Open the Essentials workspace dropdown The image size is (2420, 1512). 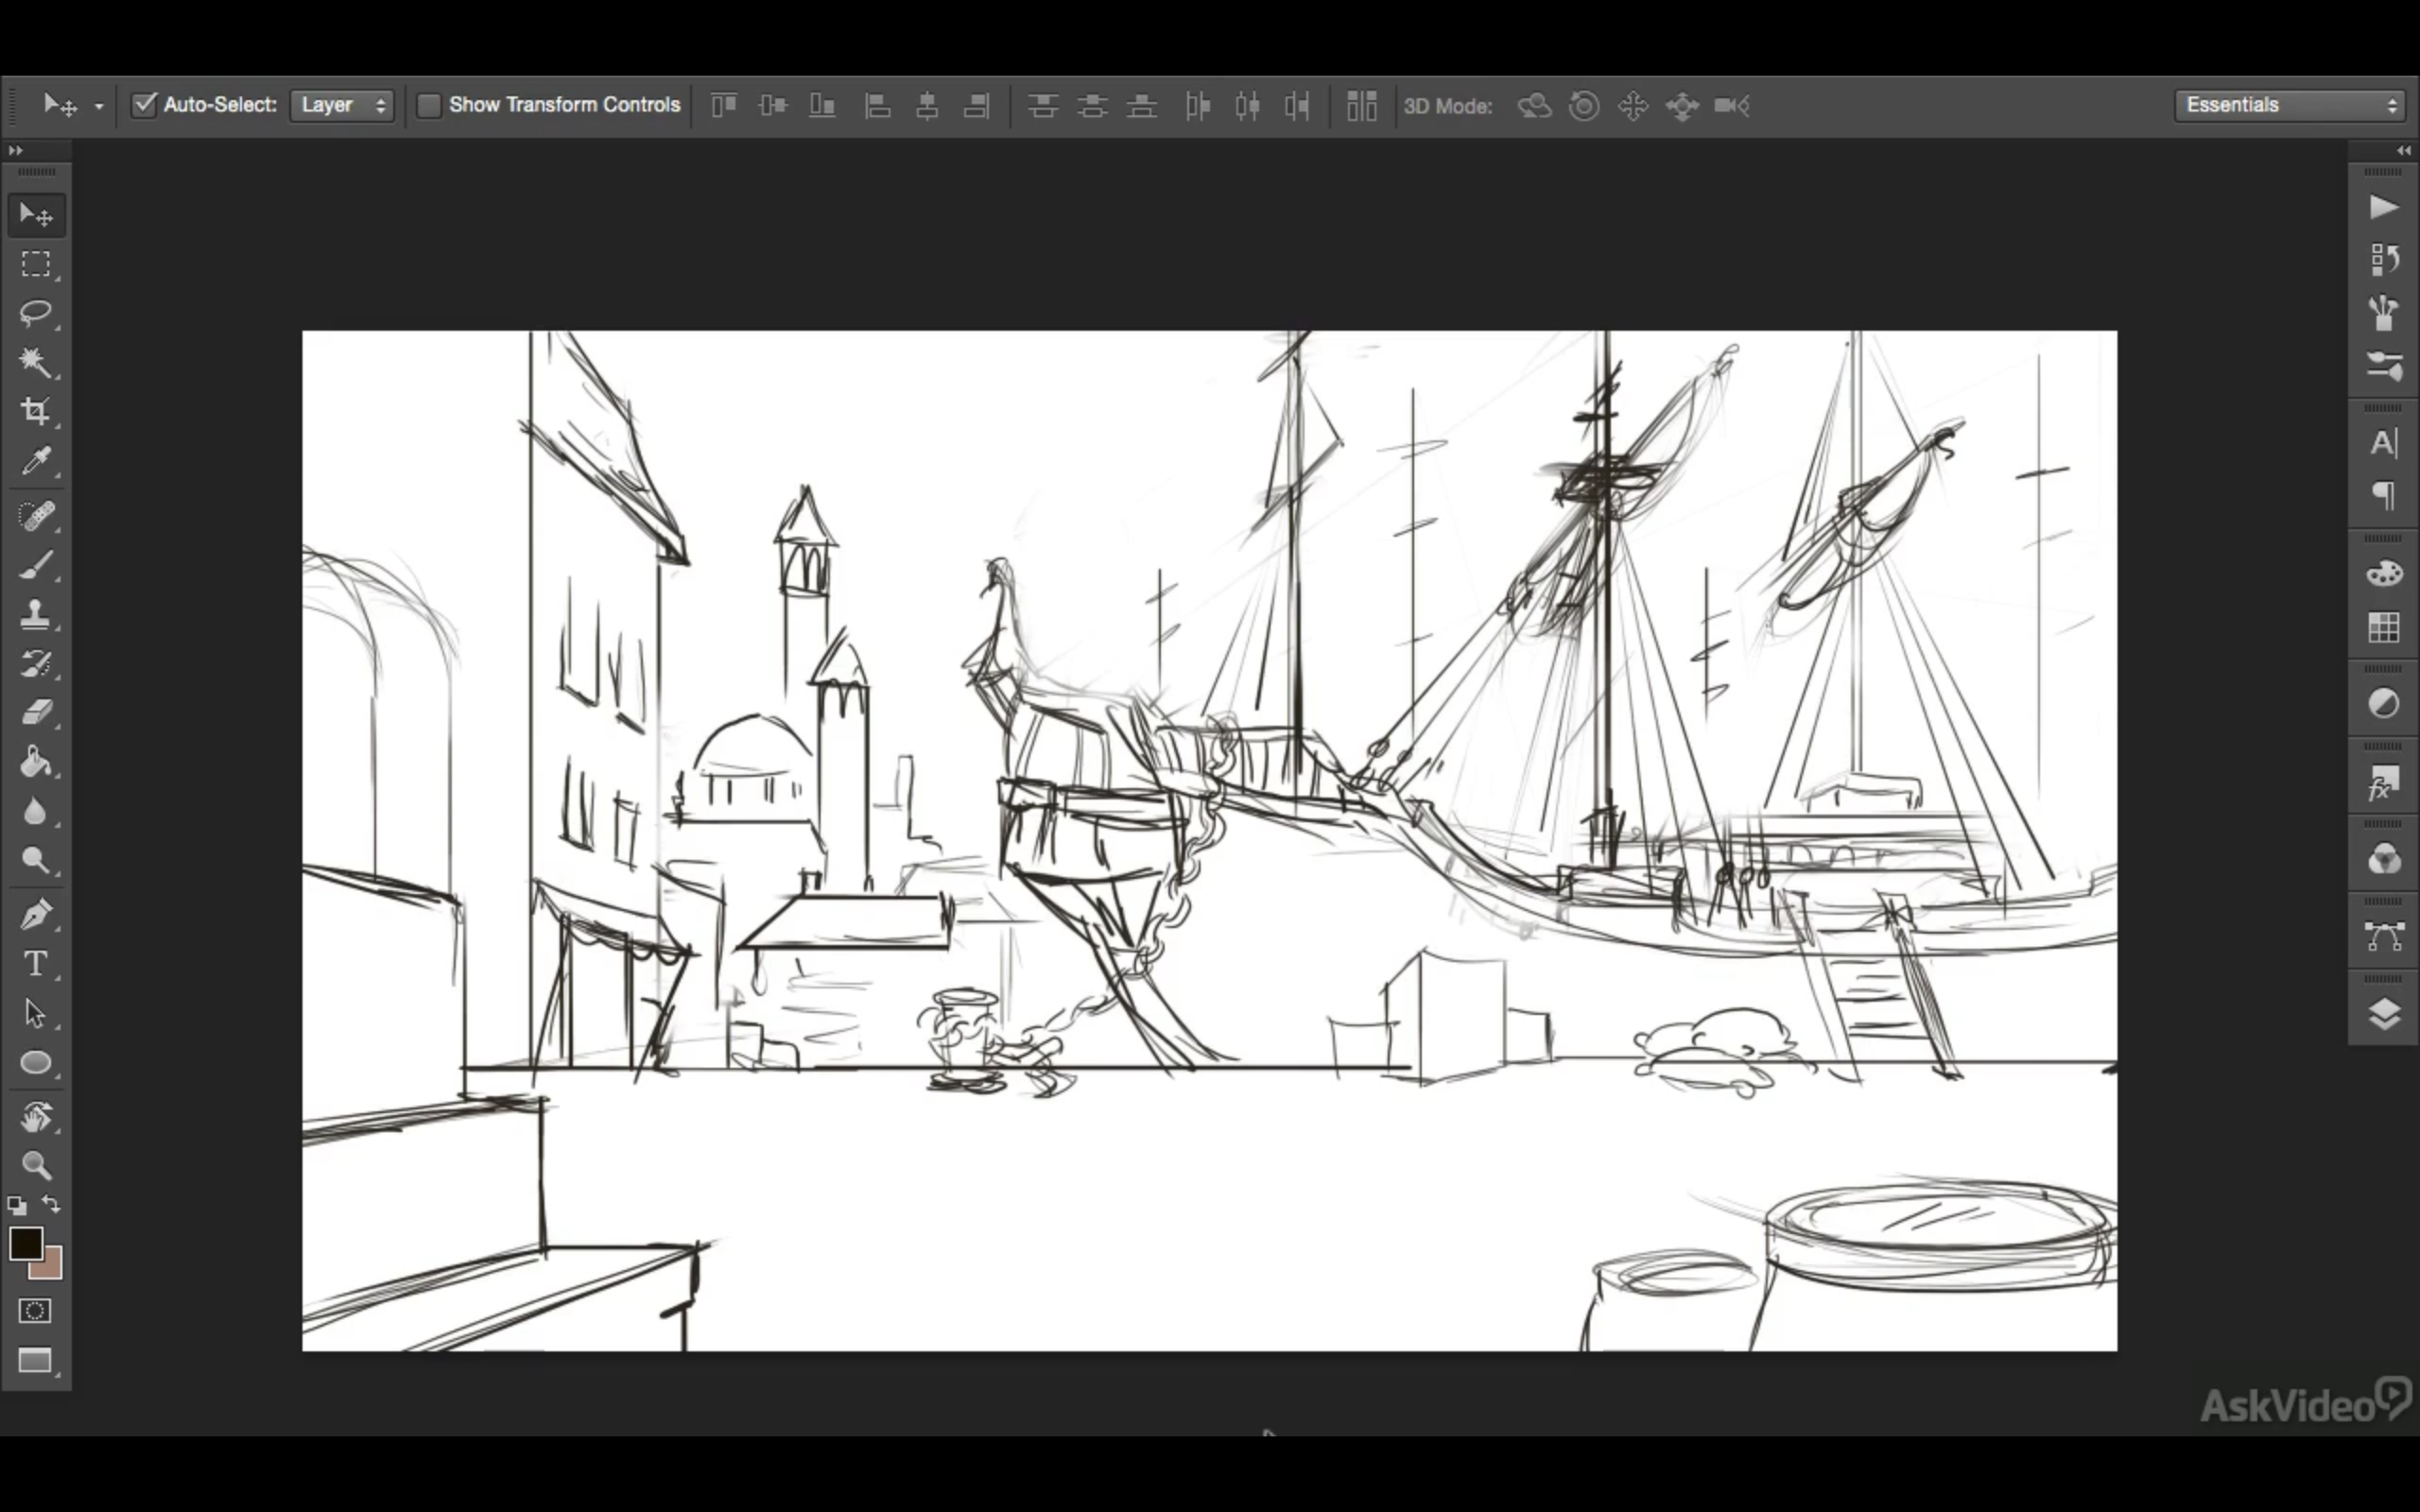(x=2290, y=105)
